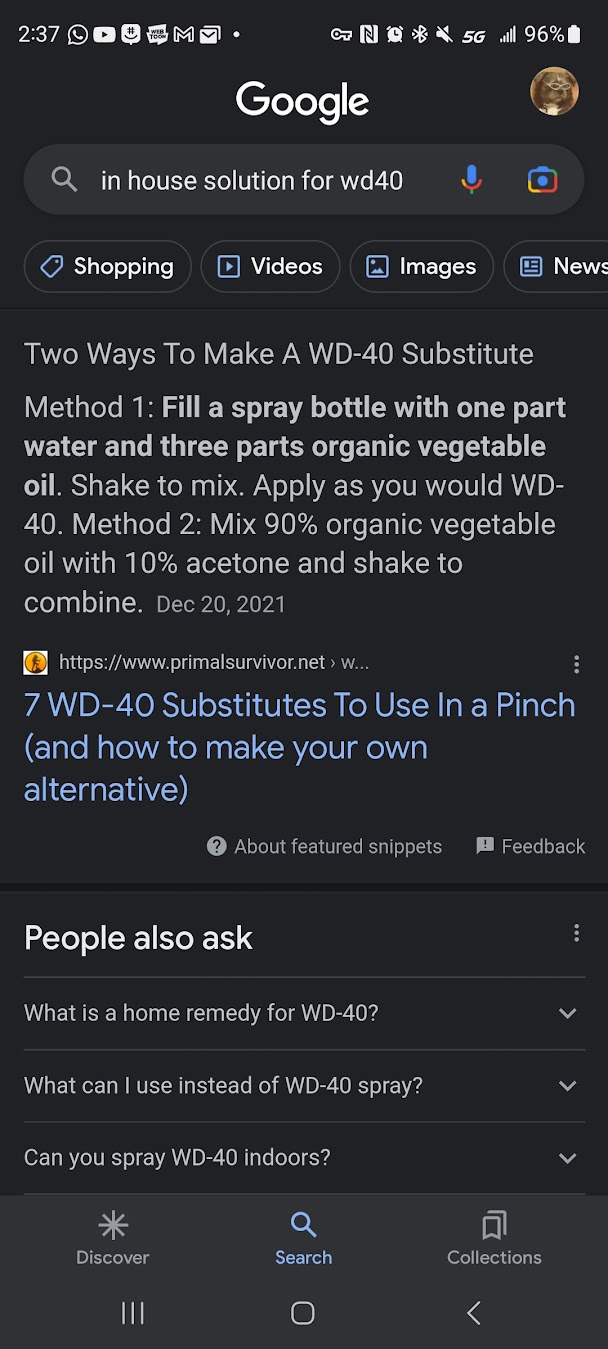This screenshot has height=1349, width=608.
Task: Expand "Can you spray WD-40 indoors?" question
Action: [304, 1157]
